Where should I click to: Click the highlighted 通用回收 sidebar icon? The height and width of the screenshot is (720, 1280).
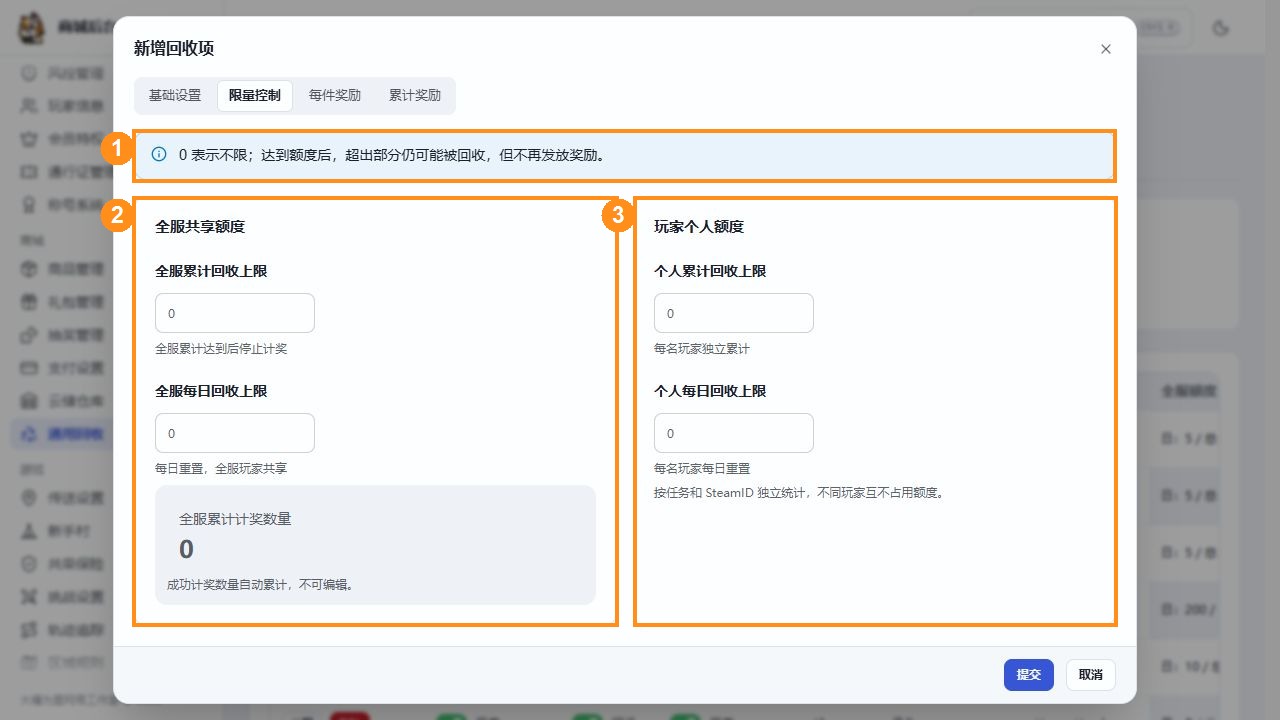pos(29,433)
